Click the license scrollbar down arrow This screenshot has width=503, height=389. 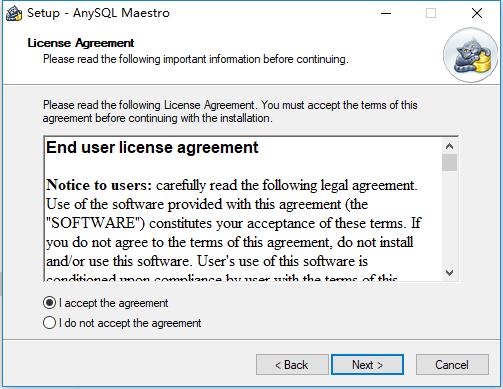pos(449,273)
